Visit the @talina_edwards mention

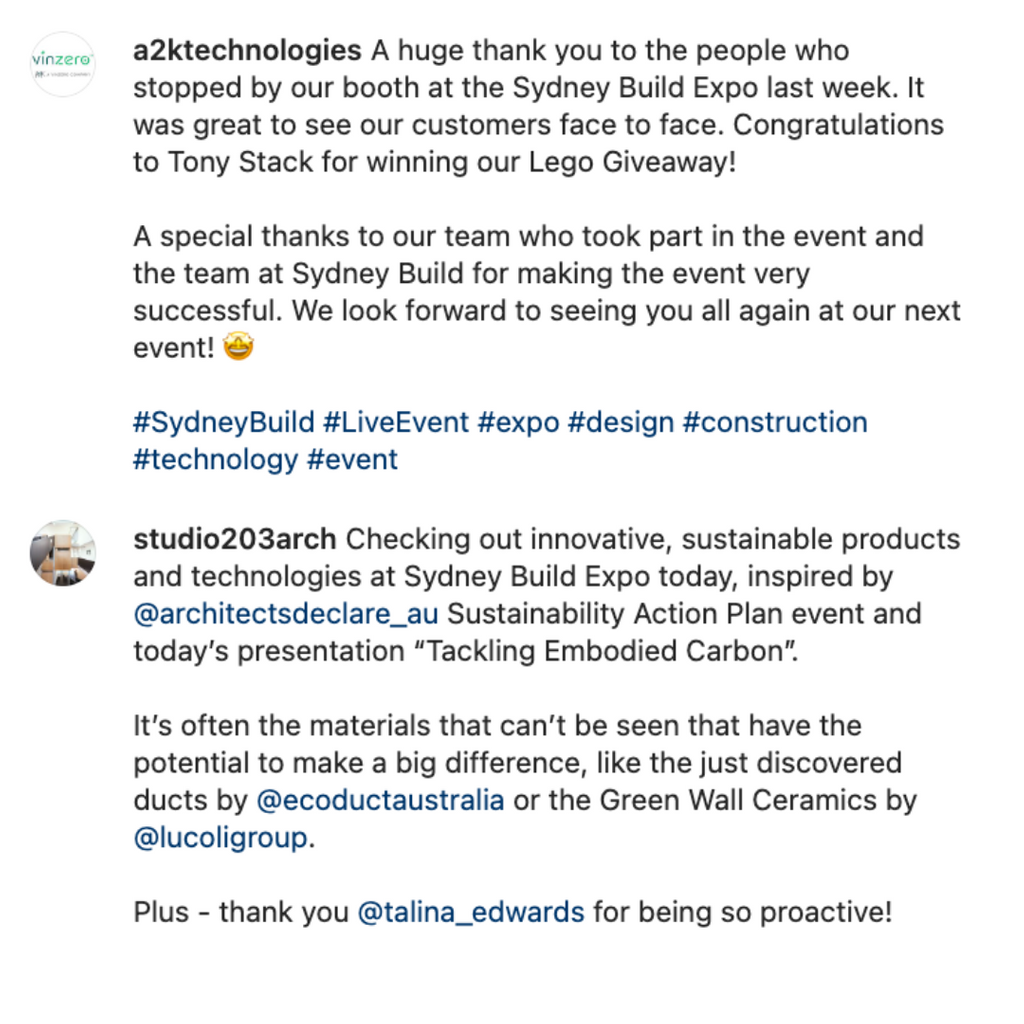click(471, 912)
